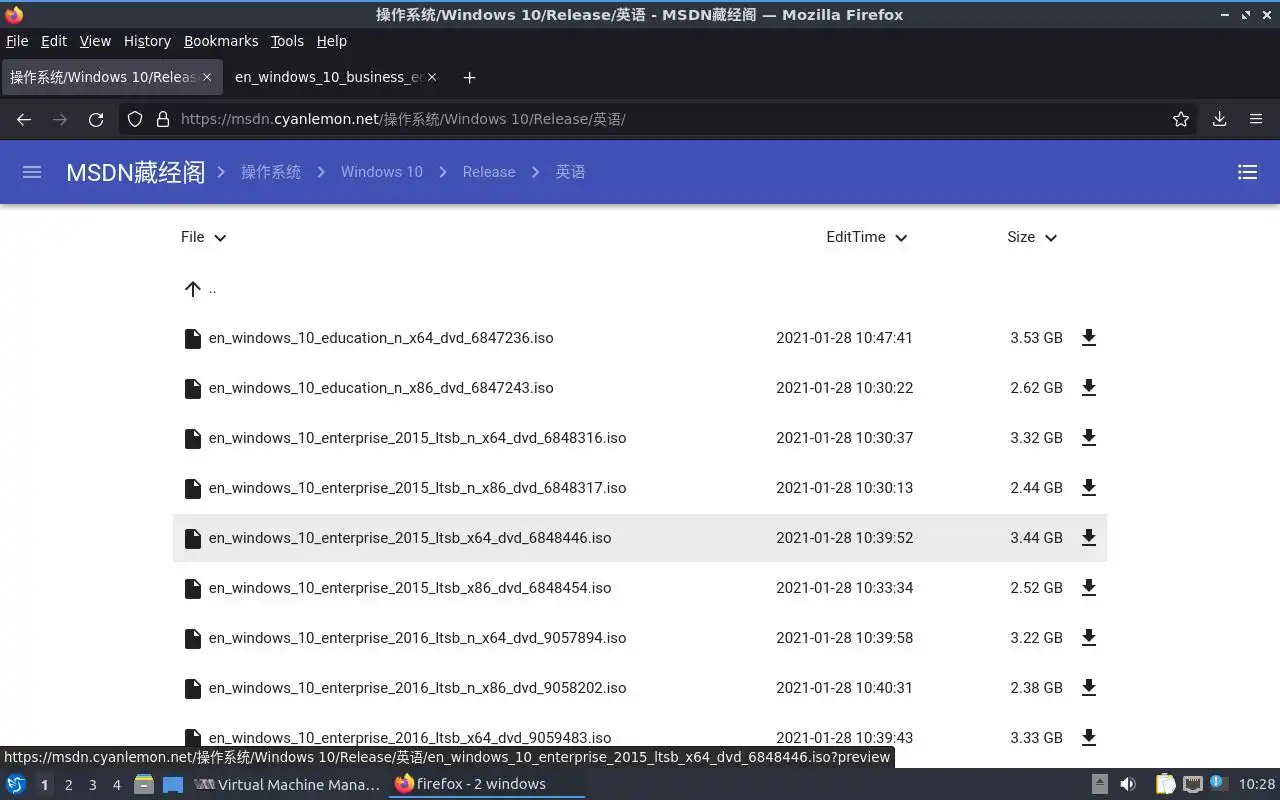
Task: Switch to workspace 3 in taskbar
Action: [x=92, y=785]
